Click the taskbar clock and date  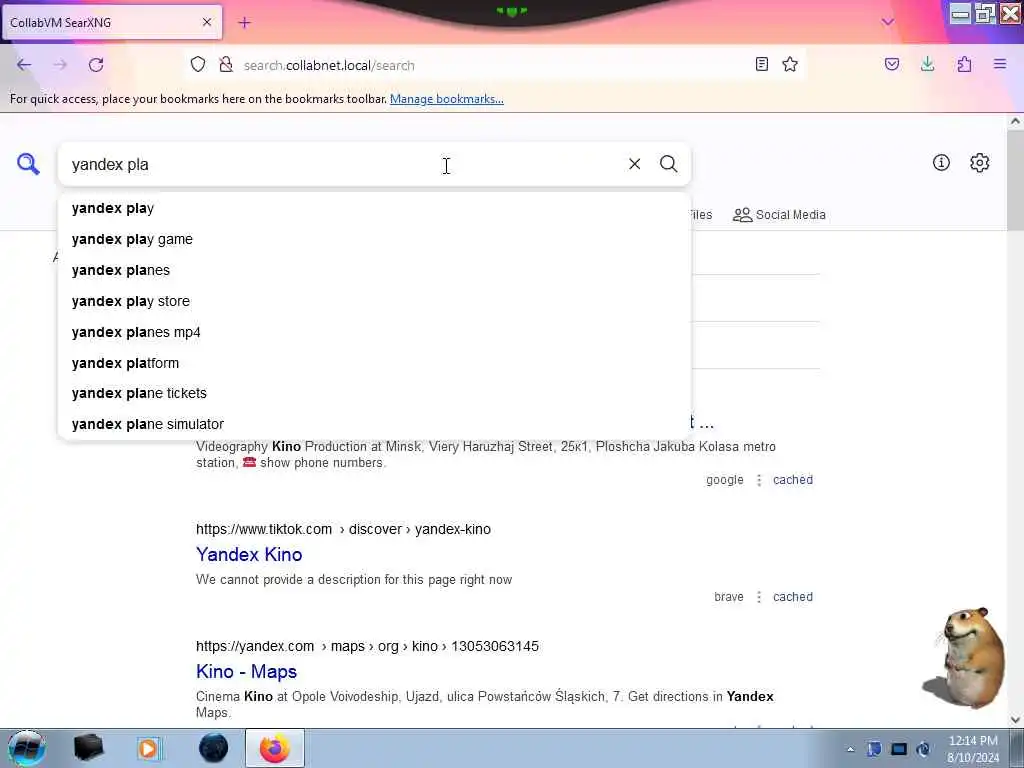click(973, 749)
